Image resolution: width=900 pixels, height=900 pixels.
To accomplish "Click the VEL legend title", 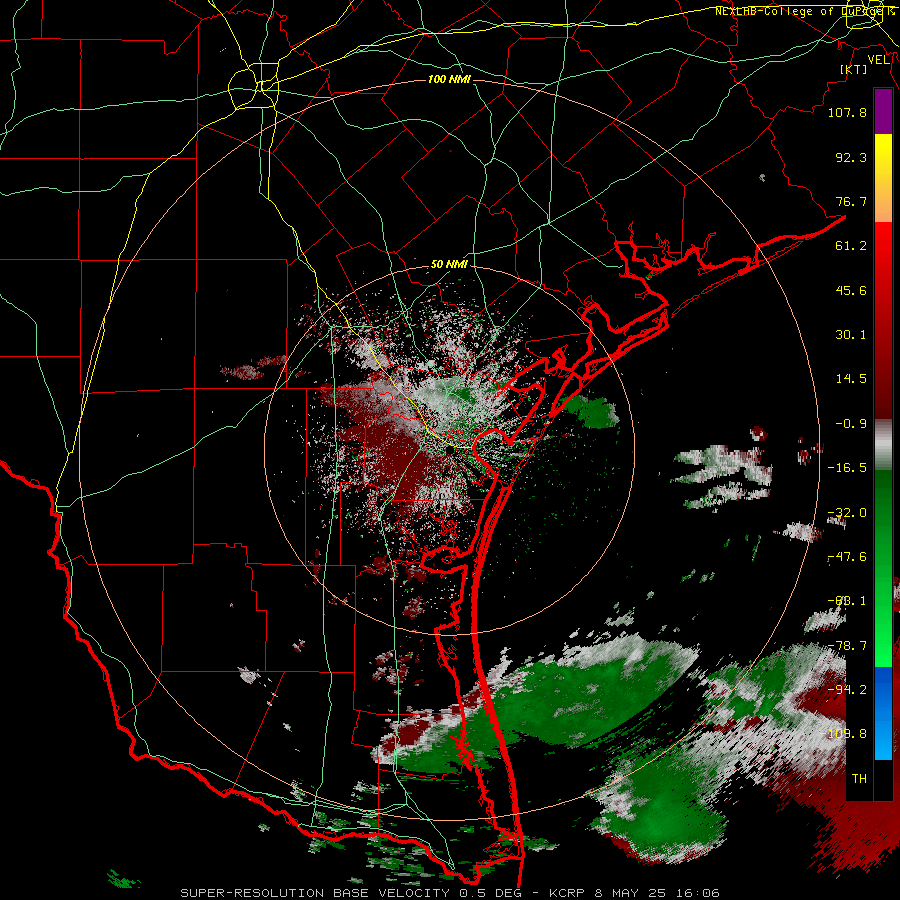I will pyautogui.click(x=878, y=60).
